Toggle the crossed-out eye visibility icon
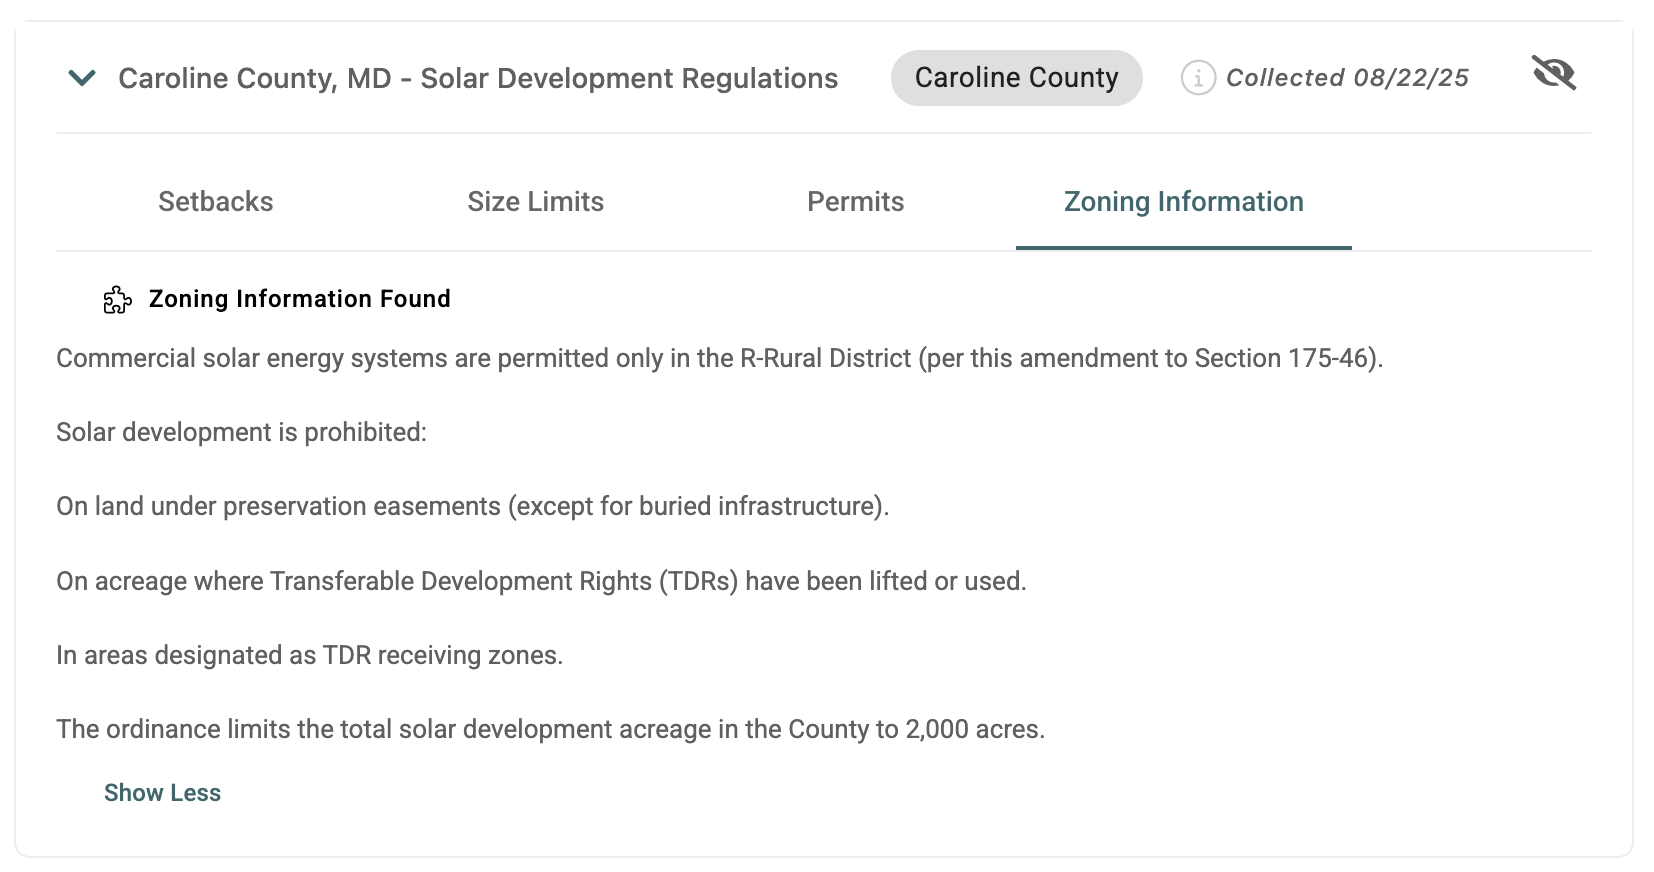Viewport: 1654px width, 872px height. point(1553,74)
